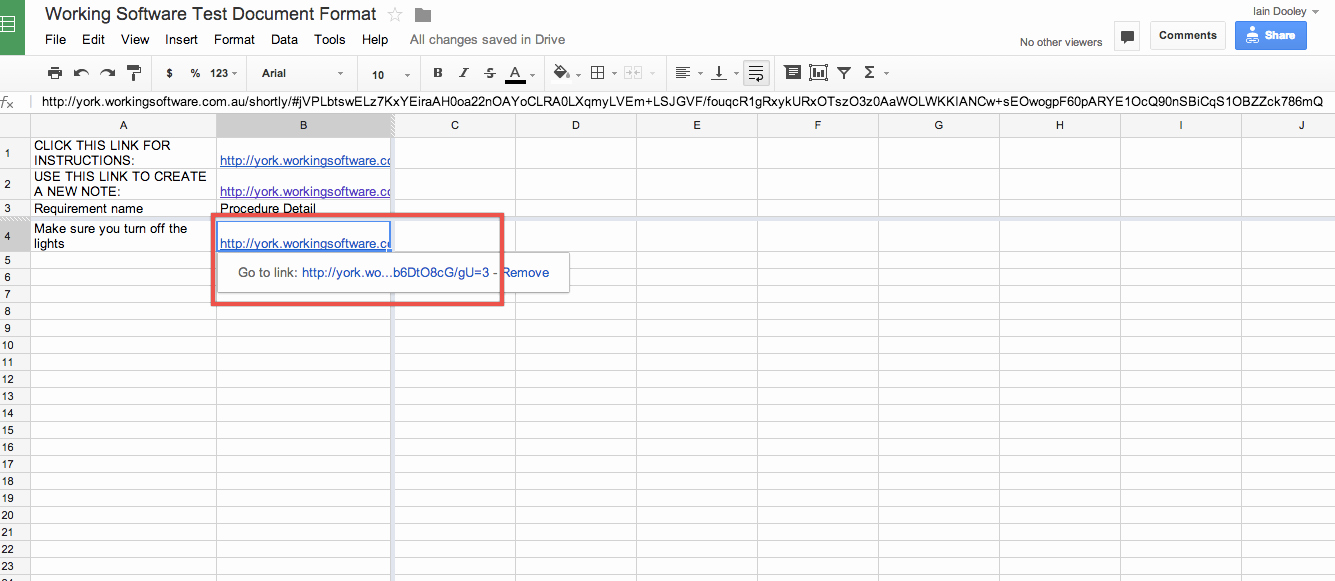Click the horizontal align icon
The height and width of the screenshot is (581, 1335).
tap(683, 73)
